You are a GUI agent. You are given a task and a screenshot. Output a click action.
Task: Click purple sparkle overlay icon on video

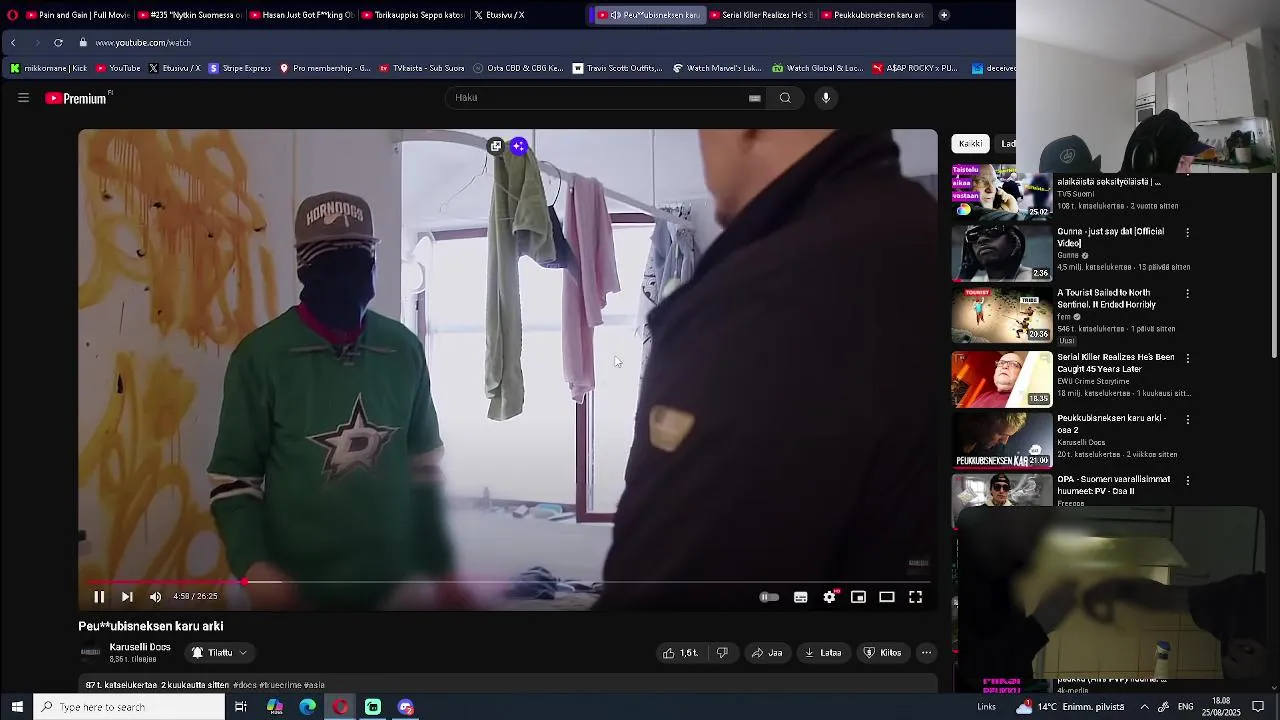(518, 146)
